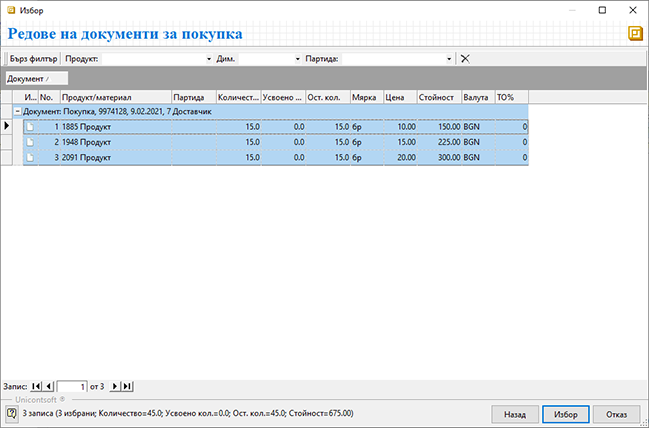
Task: Click the Валута column header
Action: pos(478,97)
